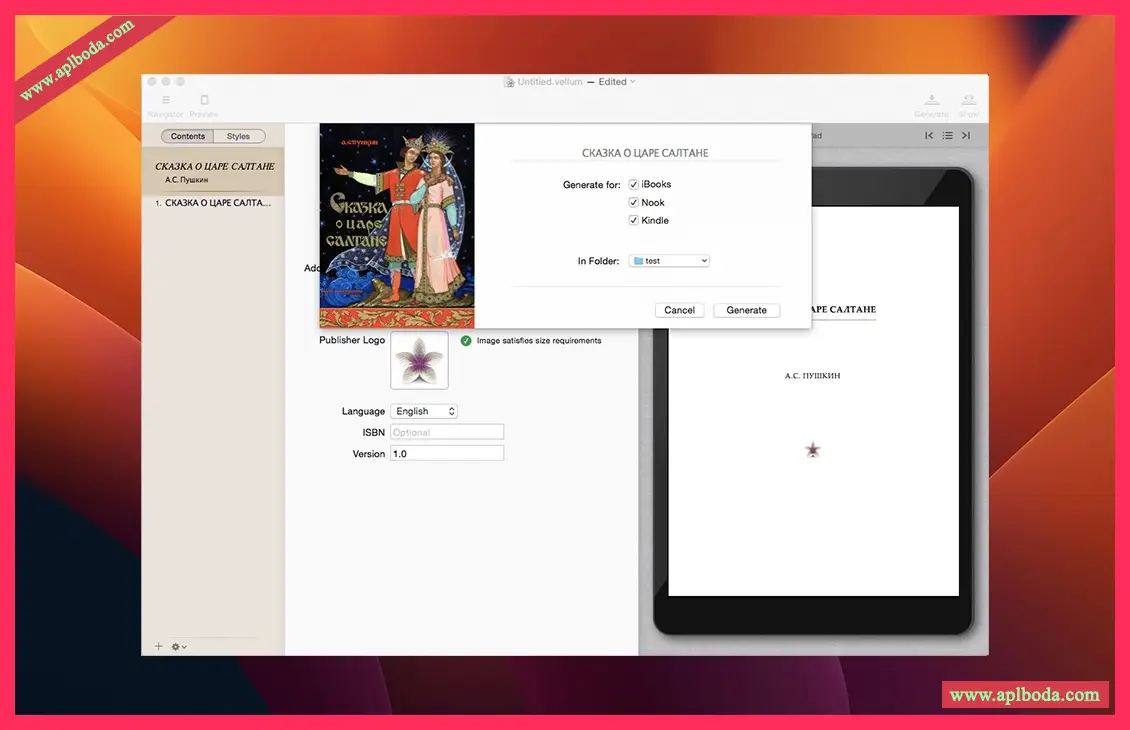Open the gear actions menu in sidebar
The width and height of the screenshot is (1130, 730).
pos(179,647)
